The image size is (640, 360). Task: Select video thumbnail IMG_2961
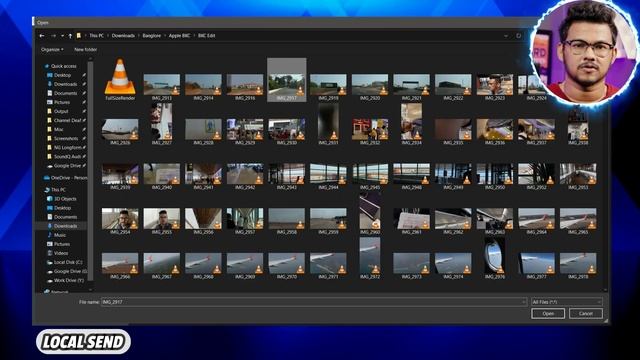pos(411,221)
